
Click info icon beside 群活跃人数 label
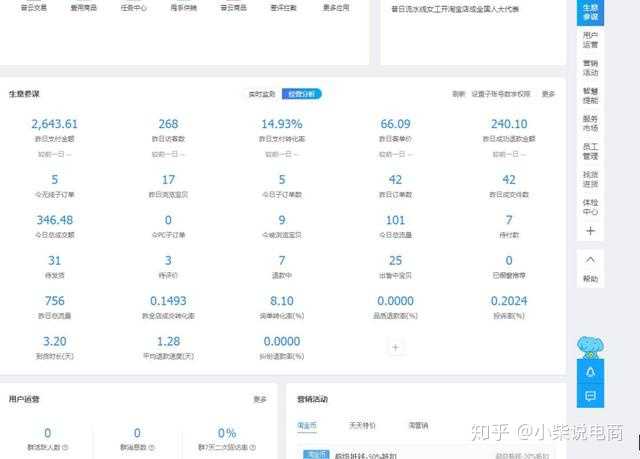[65, 447]
